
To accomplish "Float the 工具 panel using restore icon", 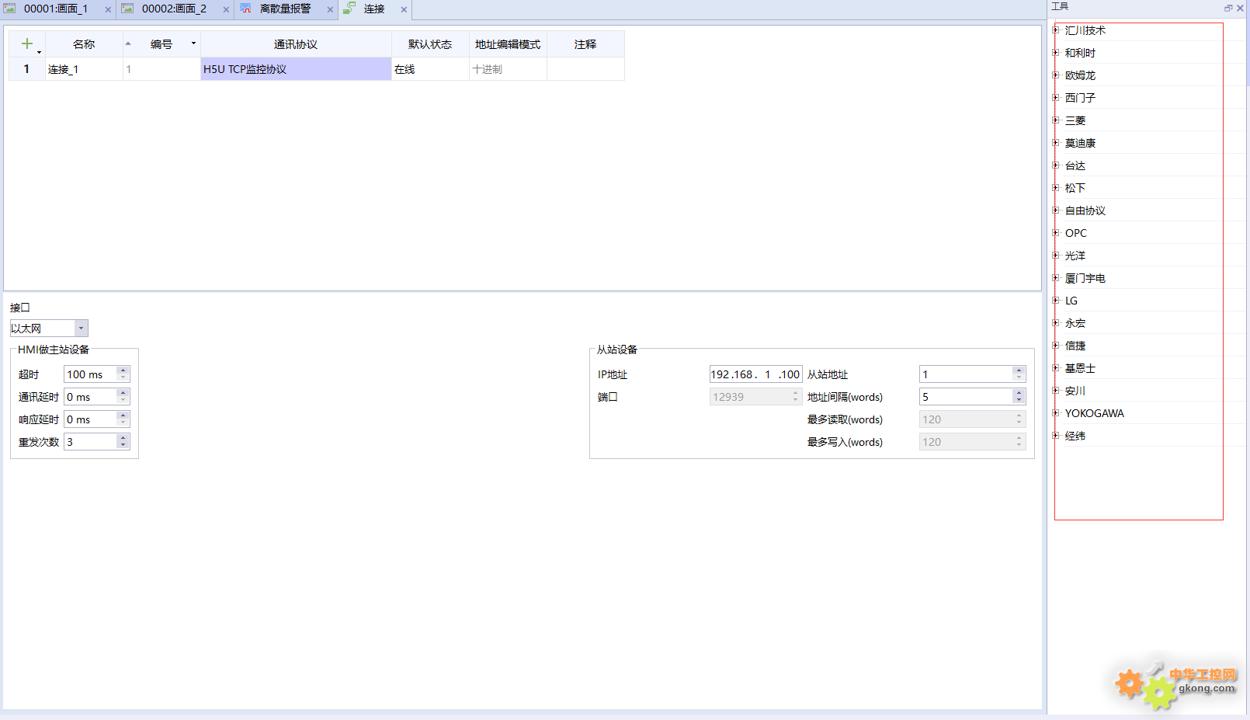I will pyautogui.click(x=1228, y=7).
